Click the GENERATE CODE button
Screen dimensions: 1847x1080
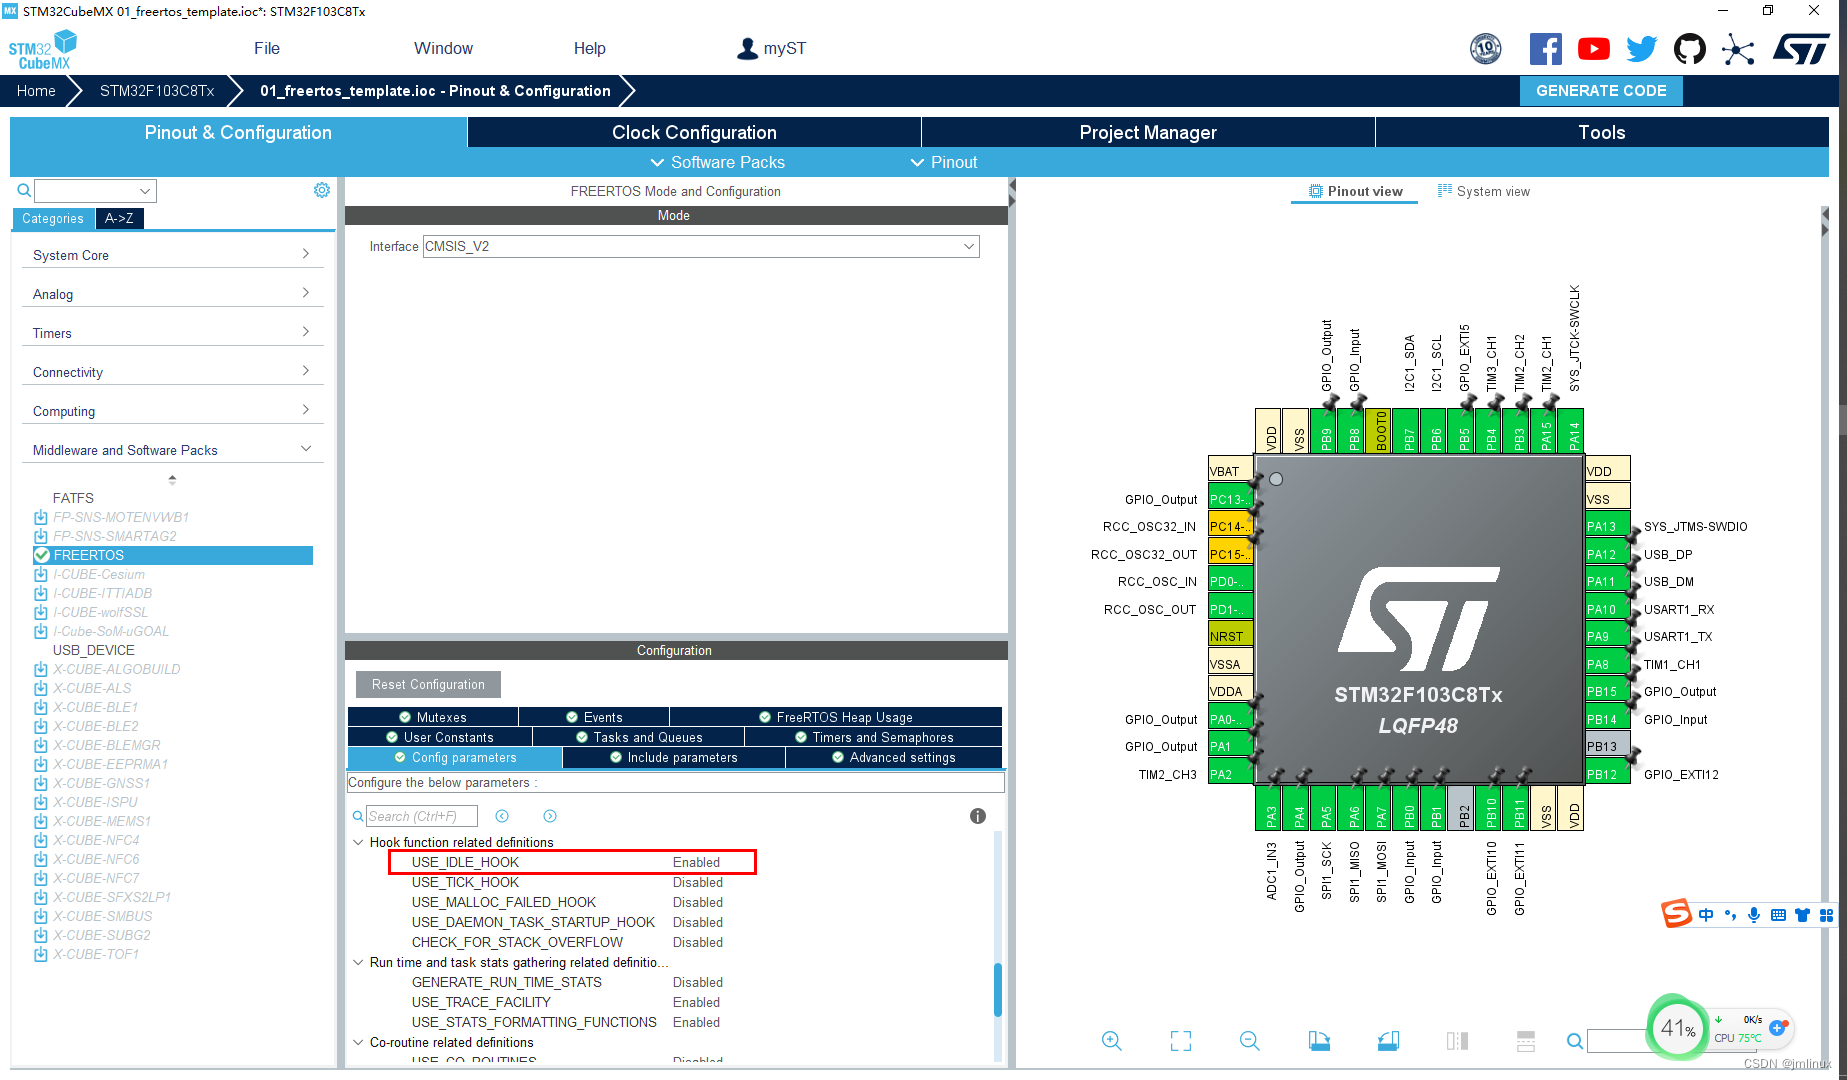click(1600, 90)
